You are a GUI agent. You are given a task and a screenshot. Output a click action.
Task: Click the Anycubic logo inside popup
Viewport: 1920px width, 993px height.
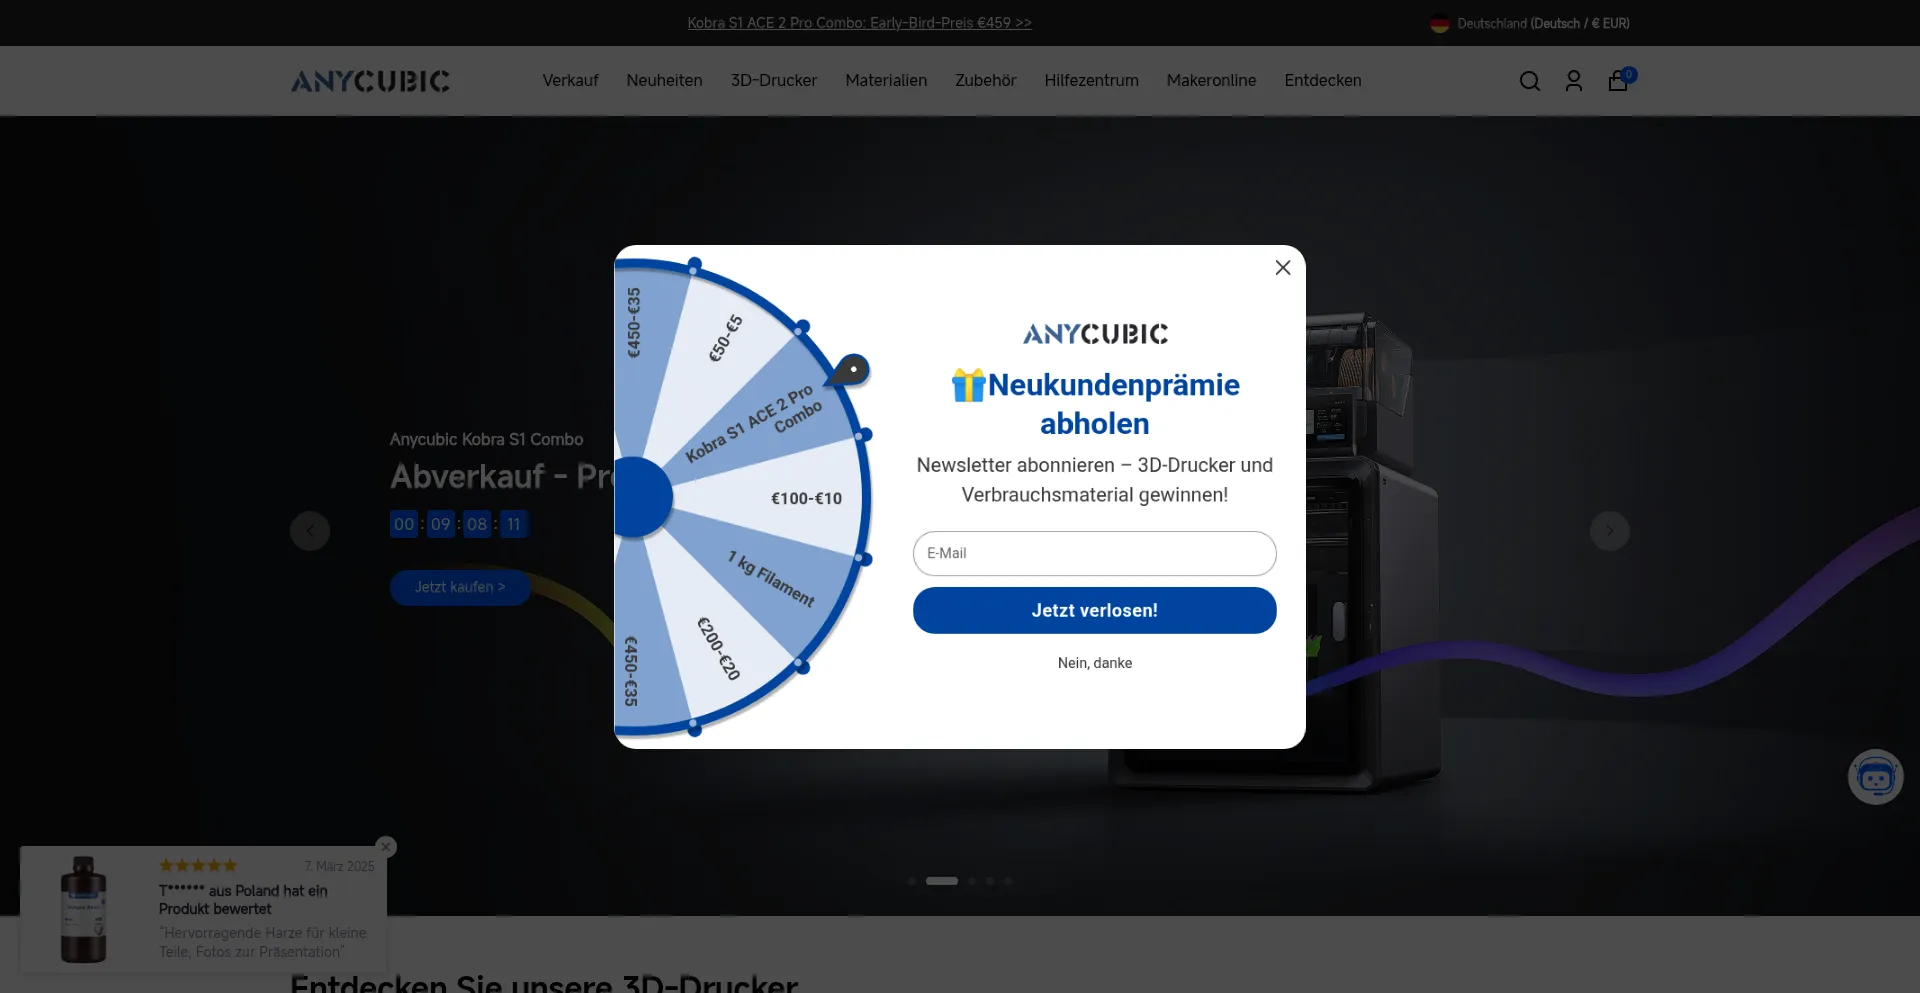click(1094, 334)
